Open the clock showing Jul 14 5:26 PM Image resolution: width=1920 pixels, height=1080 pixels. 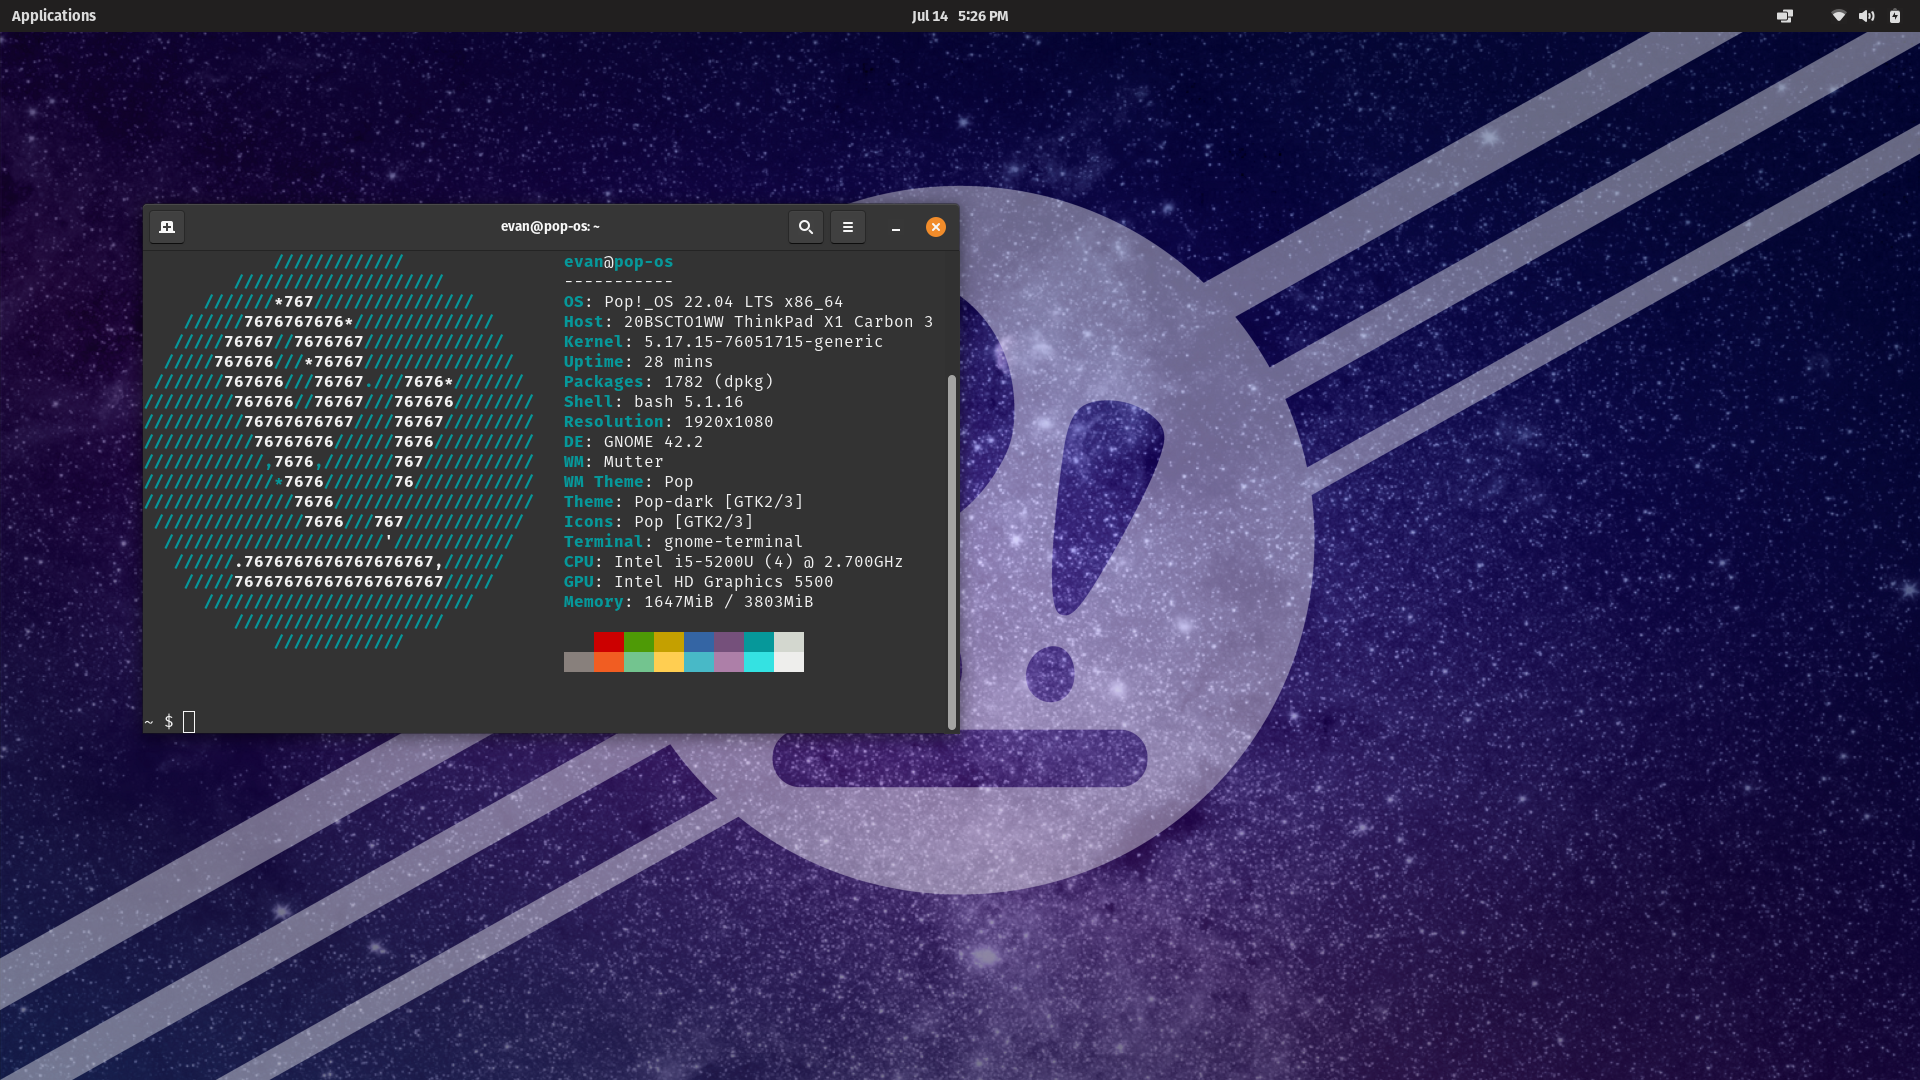tap(960, 16)
